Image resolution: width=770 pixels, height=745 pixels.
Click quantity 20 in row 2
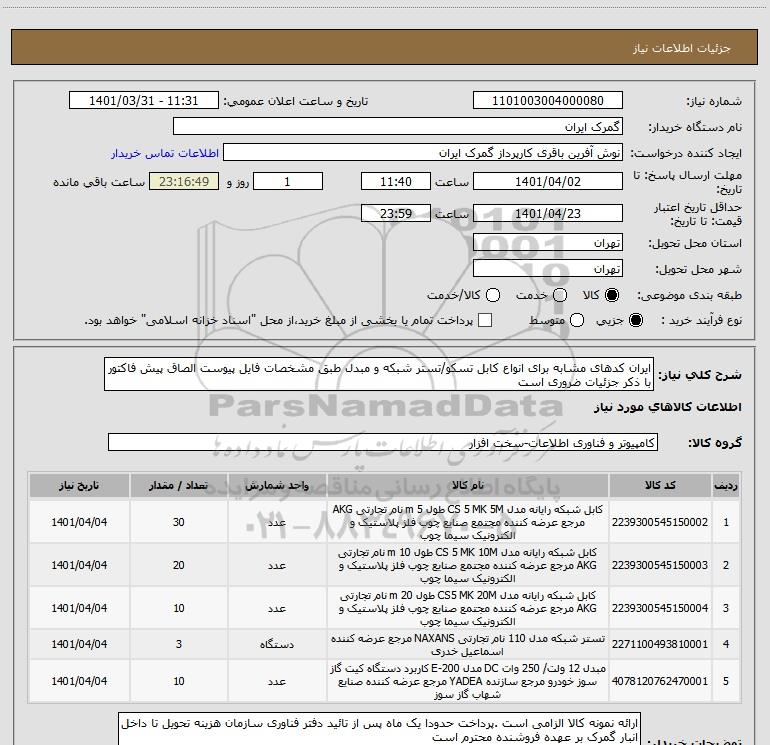tap(179, 565)
